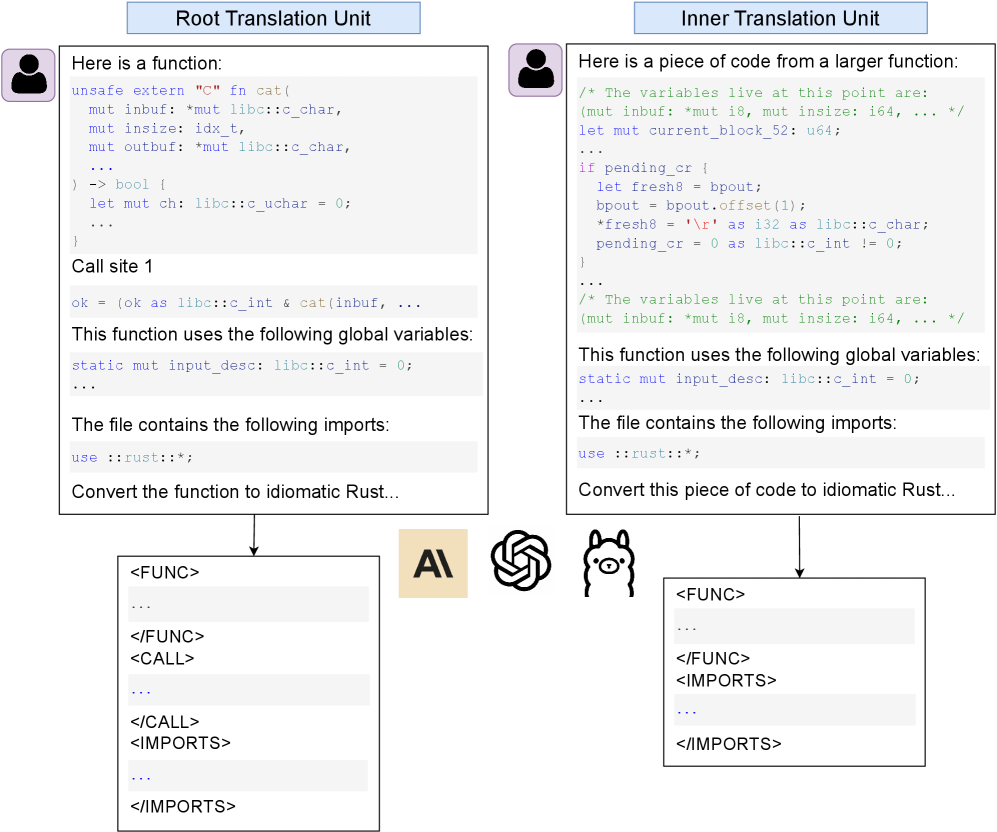Click the user avatar beside Inner Translation Unit prompt
This screenshot has width=997, height=832.
pos(535,70)
